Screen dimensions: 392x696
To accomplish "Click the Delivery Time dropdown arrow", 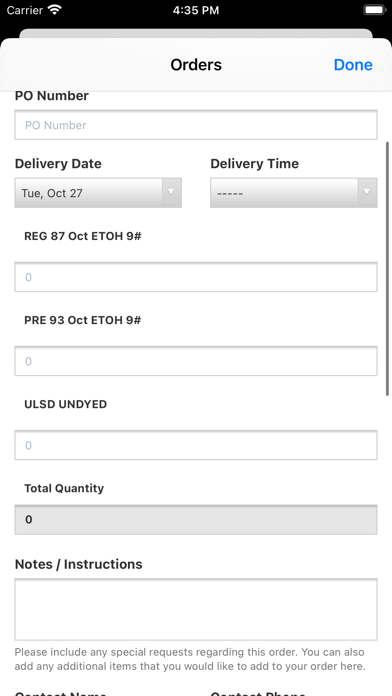I will [x=367, y=192].
